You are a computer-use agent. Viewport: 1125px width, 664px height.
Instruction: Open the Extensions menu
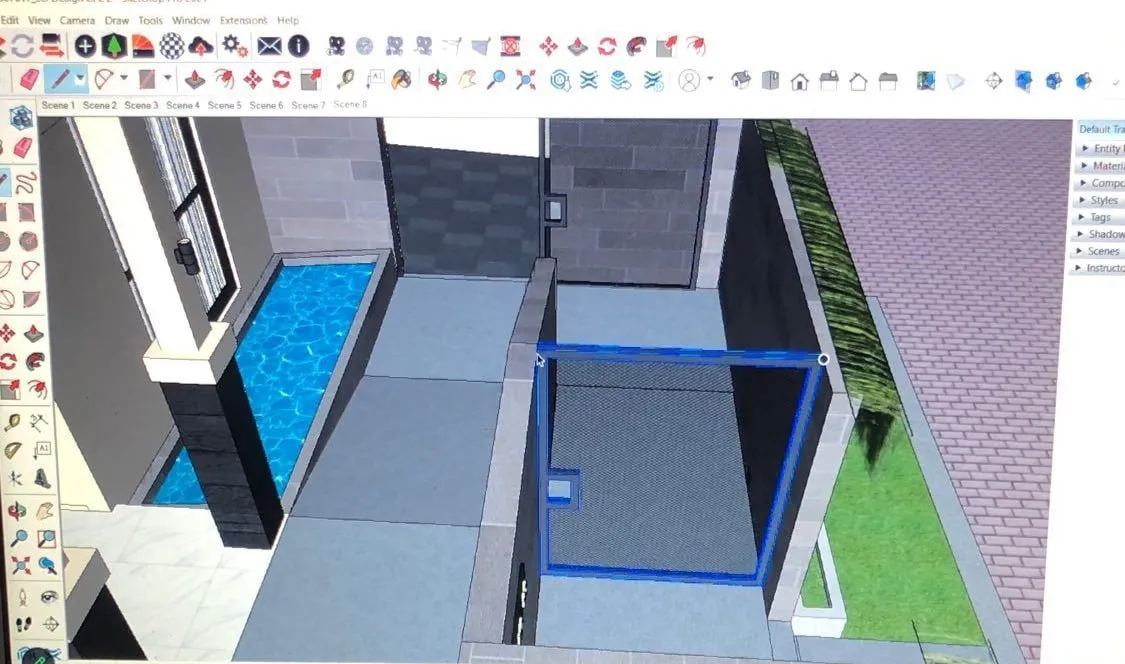point(243,20)
